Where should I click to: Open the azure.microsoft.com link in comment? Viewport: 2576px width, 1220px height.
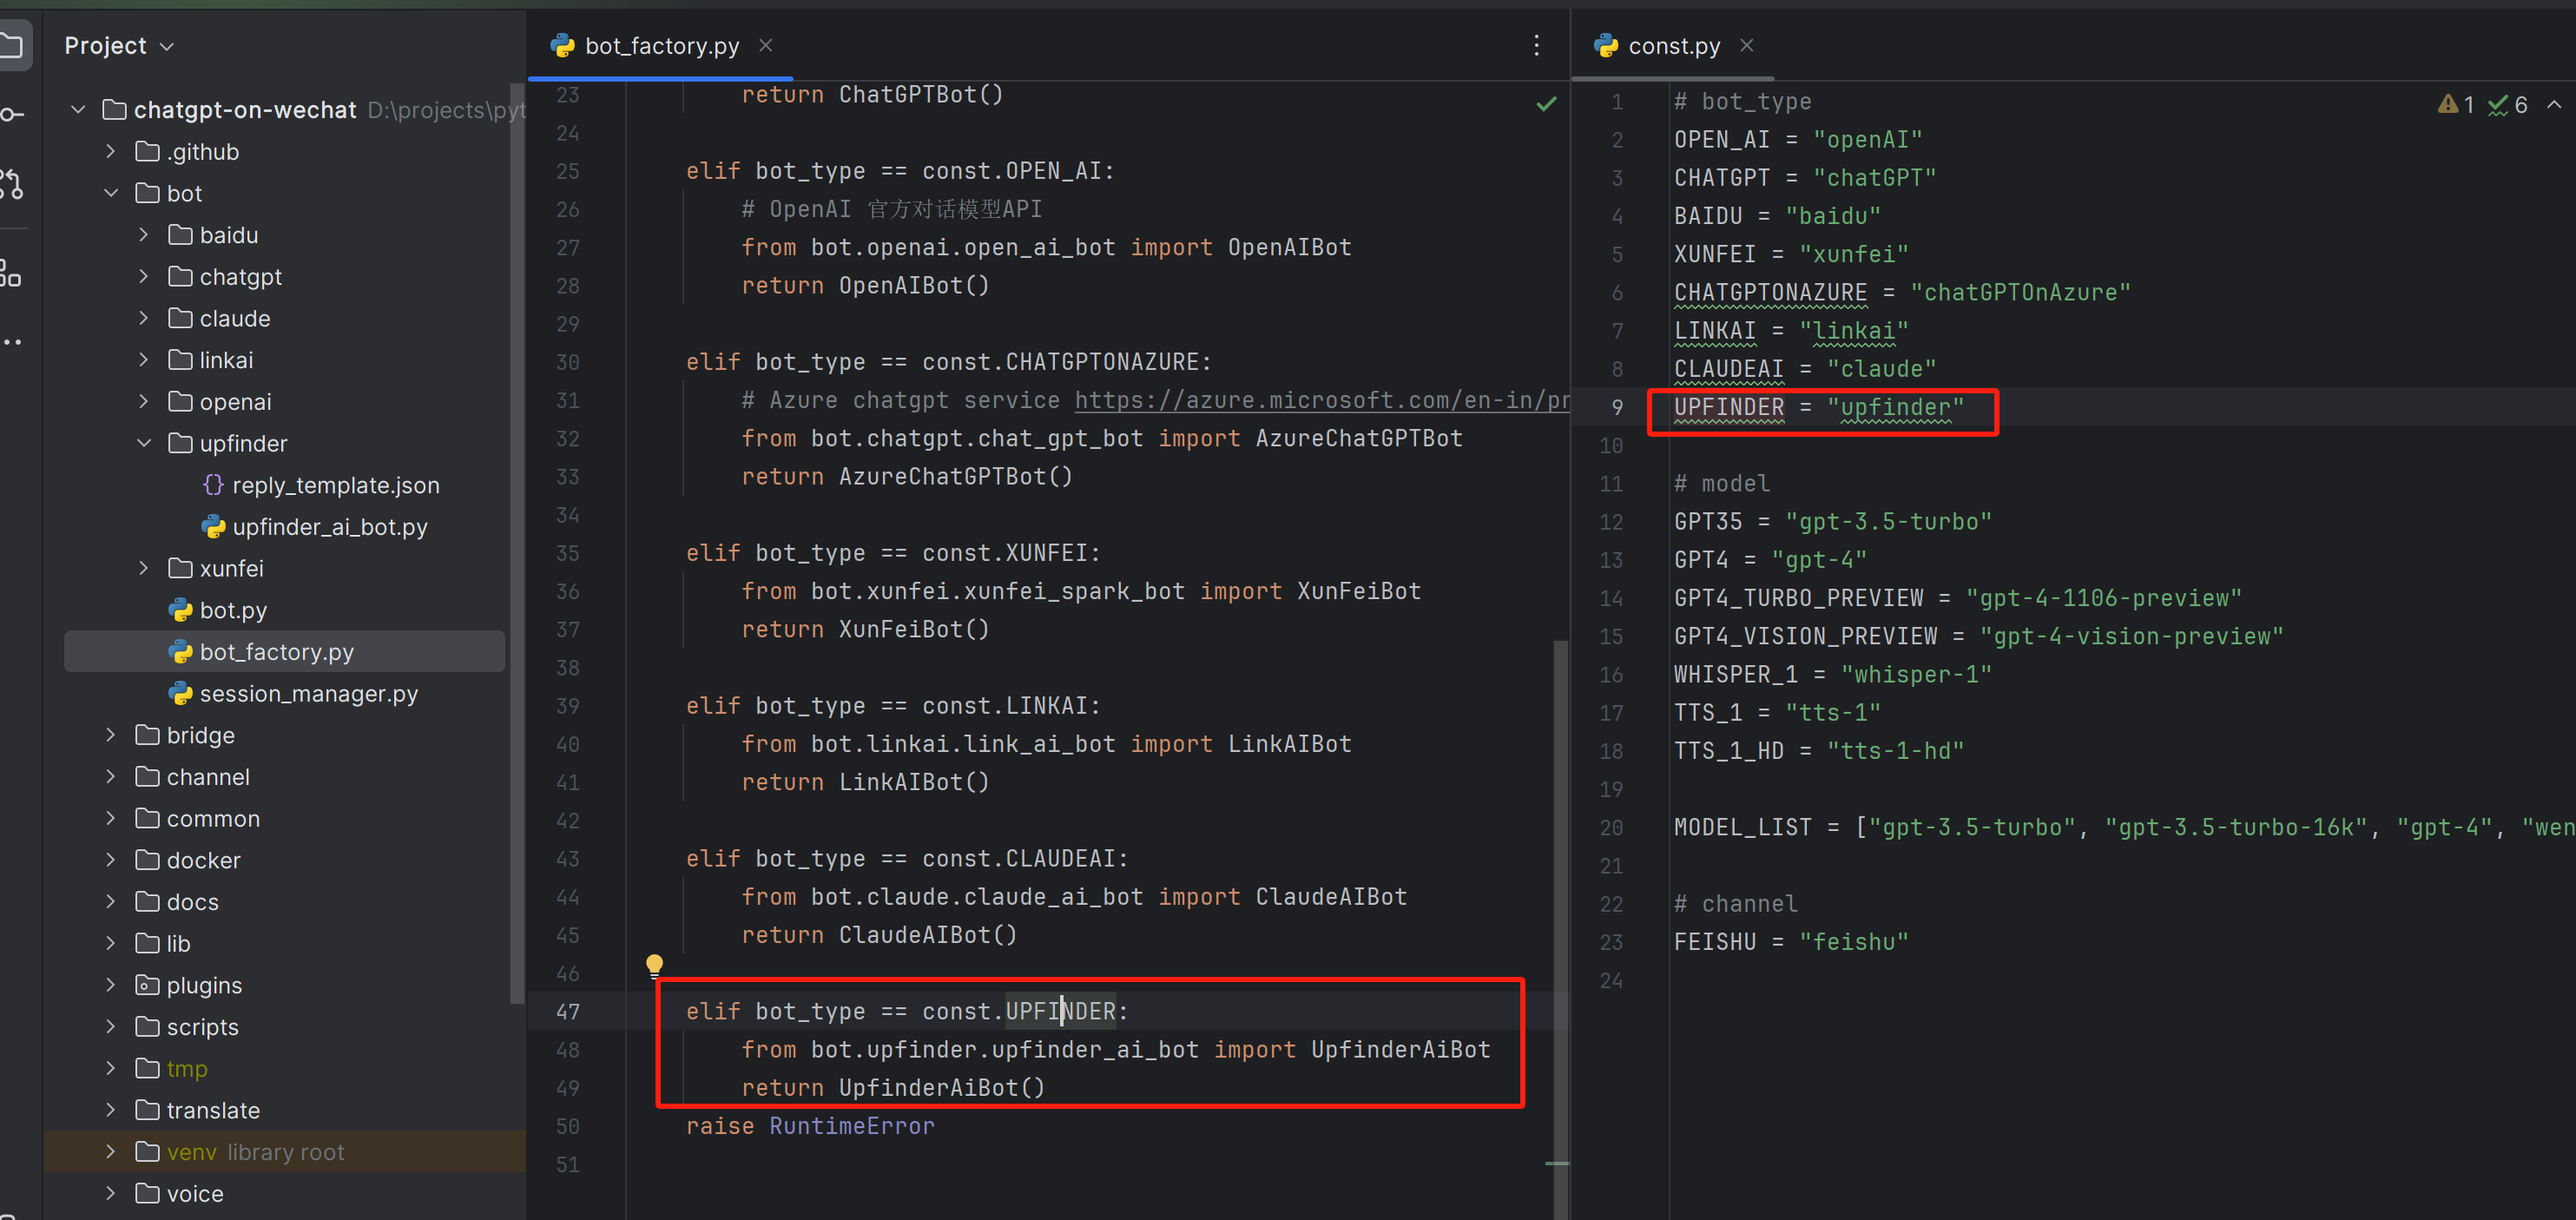1321,400
